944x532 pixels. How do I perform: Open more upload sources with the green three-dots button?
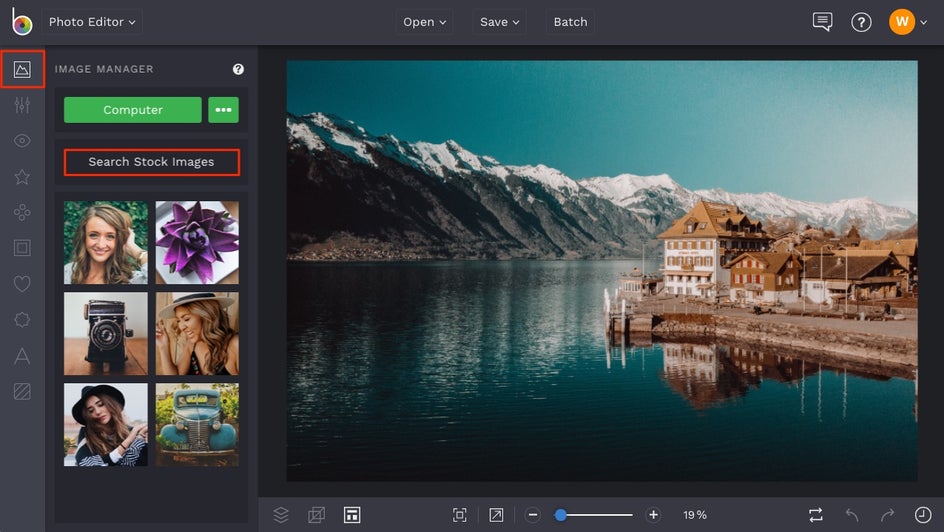[223, 110]
